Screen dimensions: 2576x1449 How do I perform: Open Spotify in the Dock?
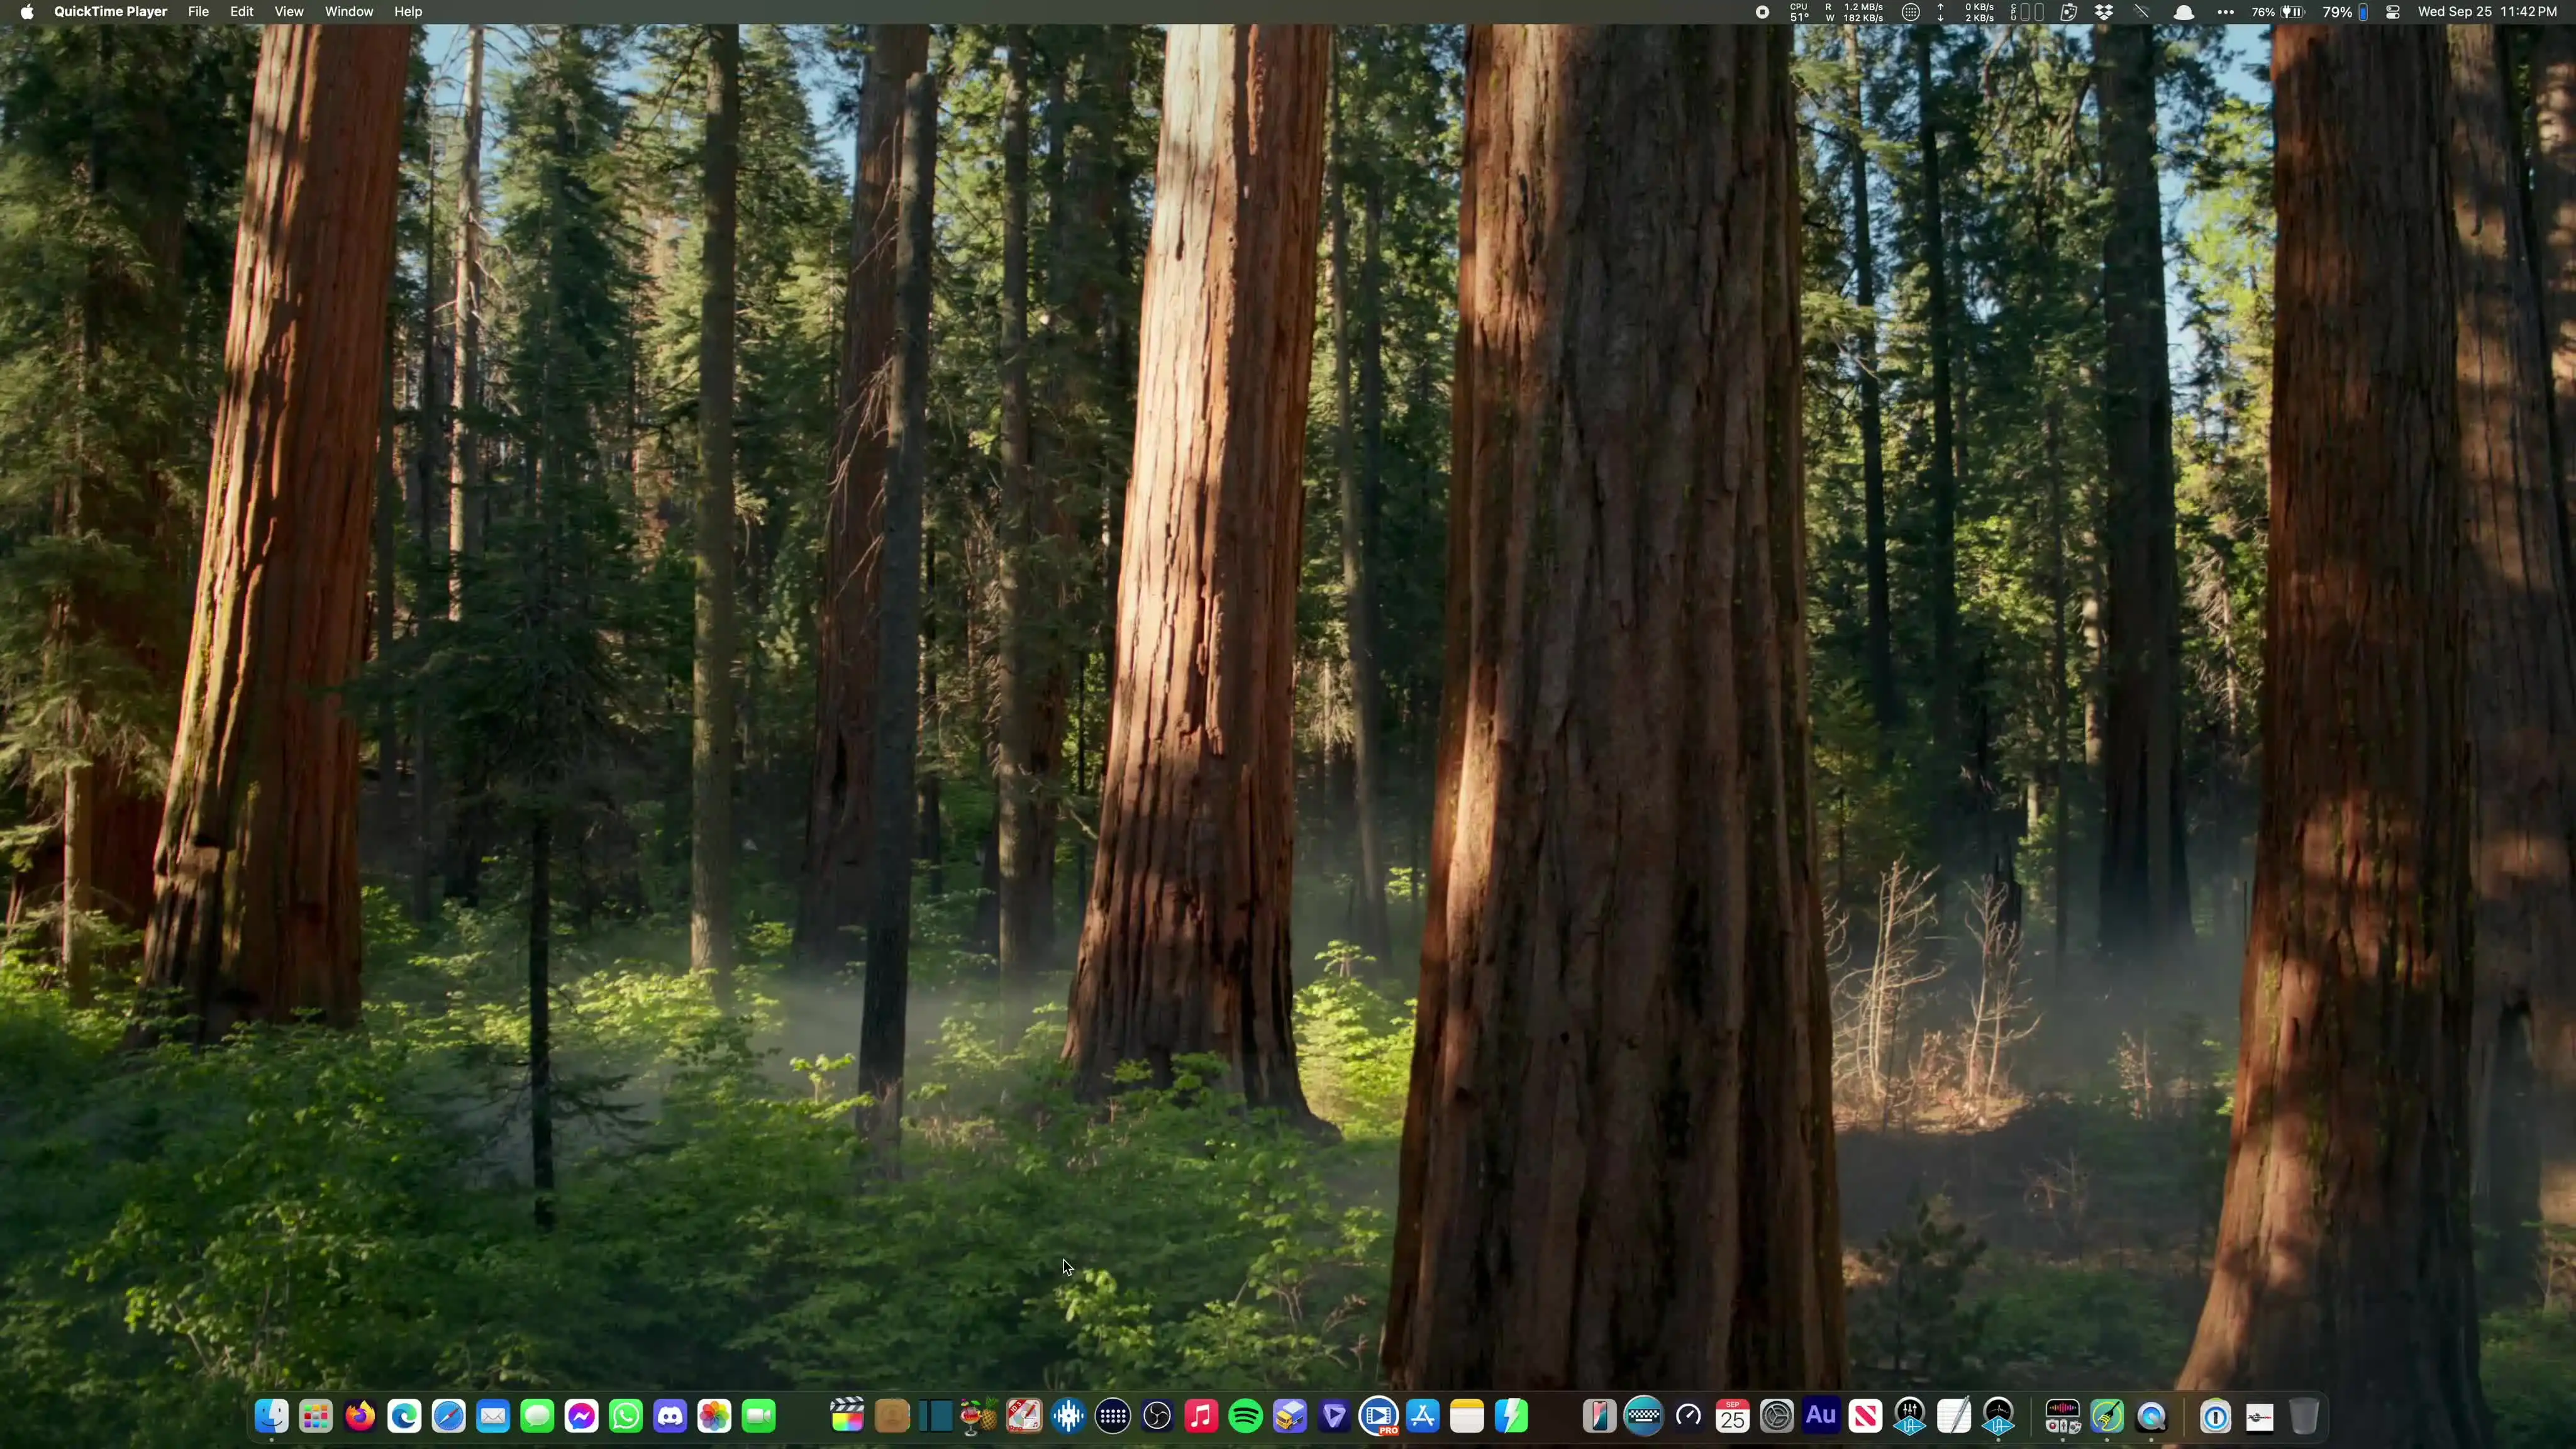[1245, 1416]
